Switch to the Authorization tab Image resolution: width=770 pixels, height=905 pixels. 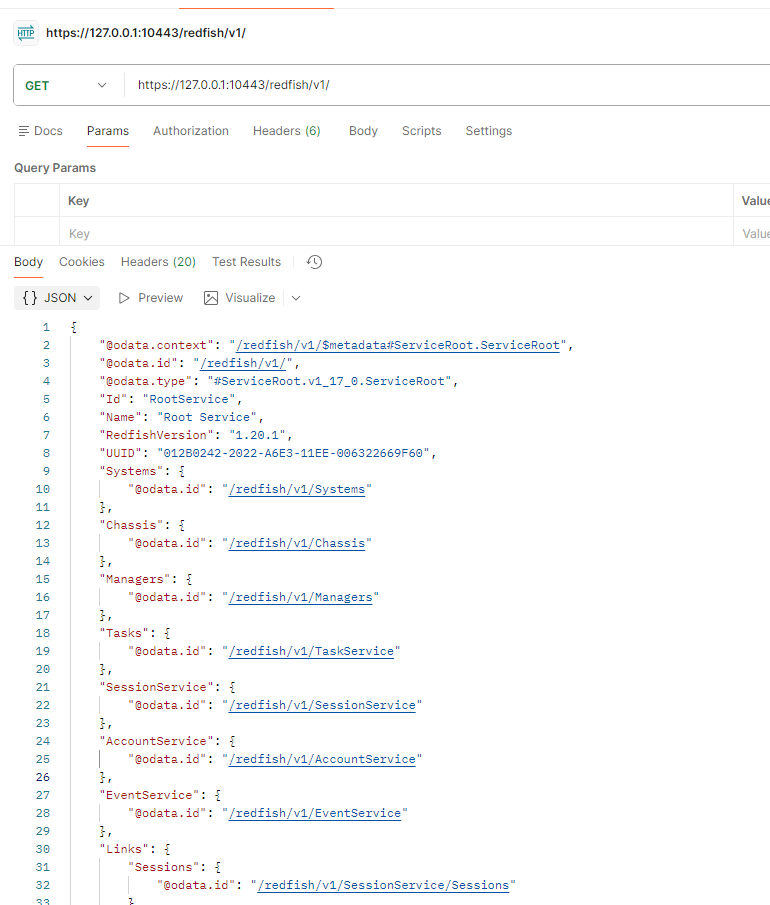point(191,131)
